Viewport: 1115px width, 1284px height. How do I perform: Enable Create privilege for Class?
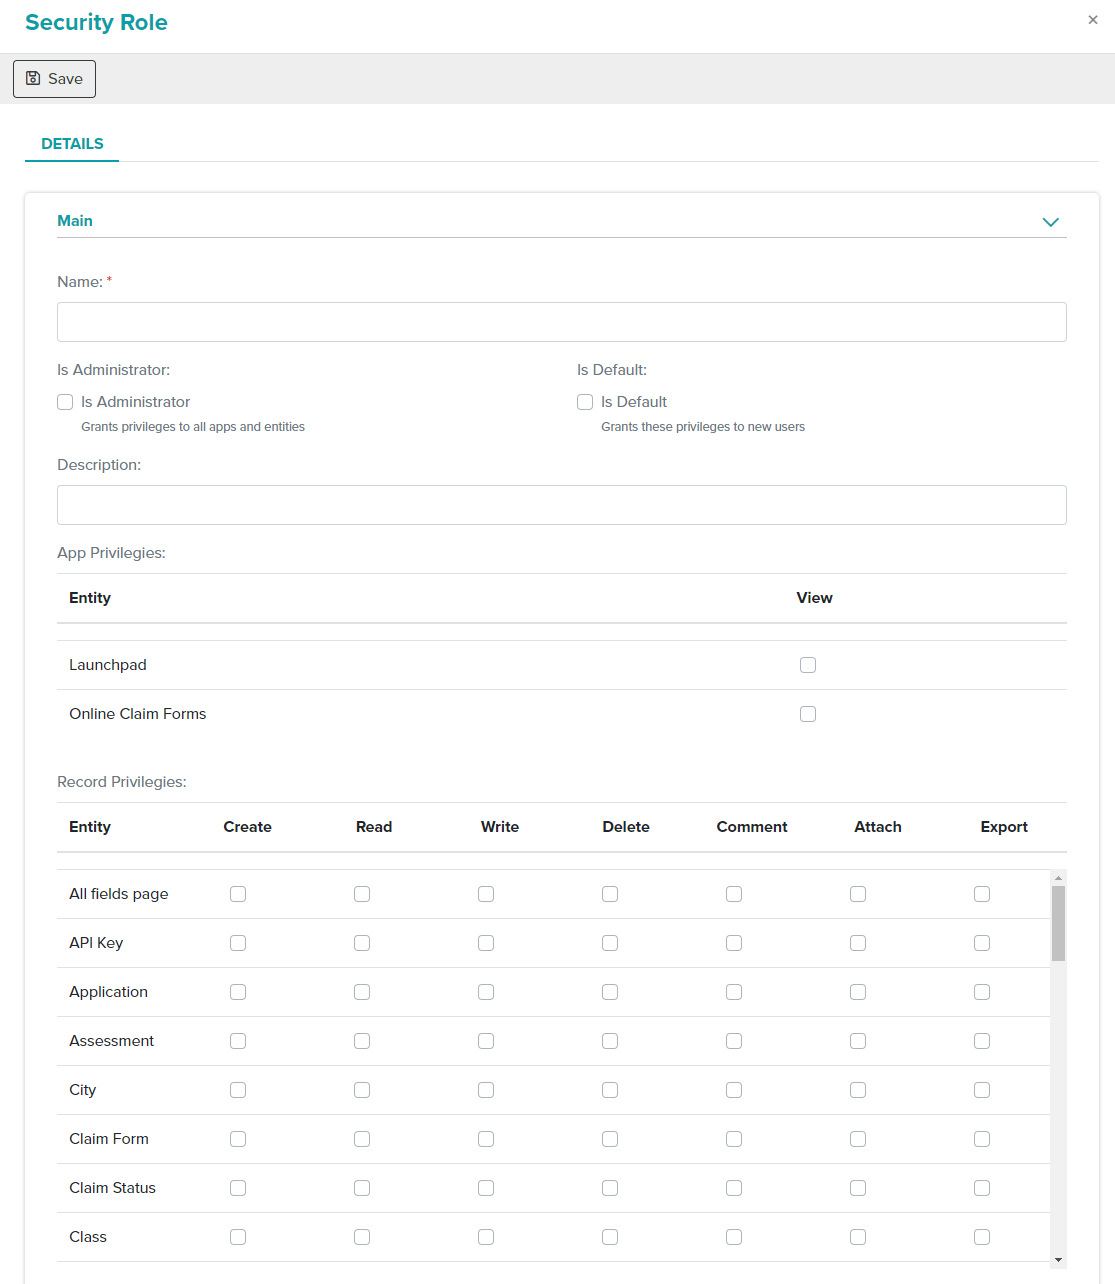[x=238, y=1237]
